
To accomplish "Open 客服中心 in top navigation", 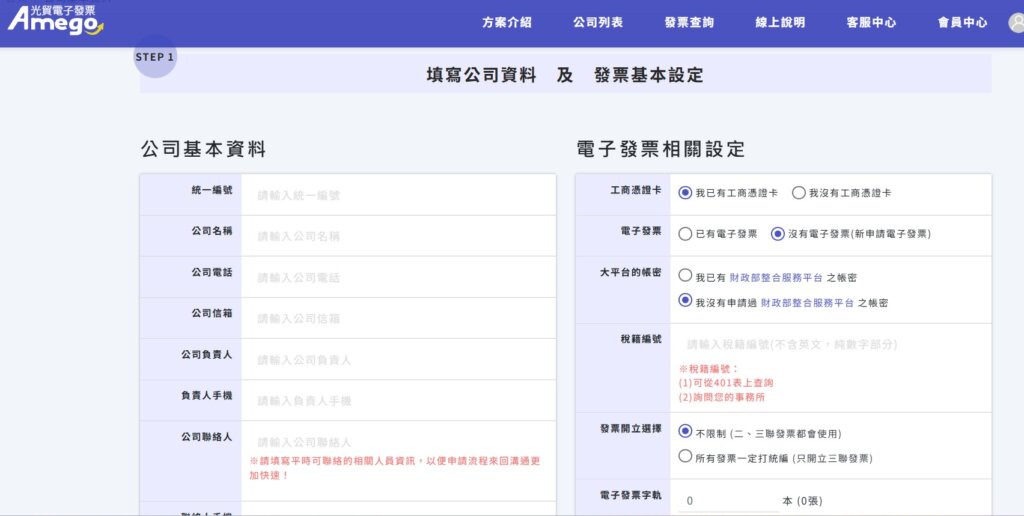I will pos(871,23).
